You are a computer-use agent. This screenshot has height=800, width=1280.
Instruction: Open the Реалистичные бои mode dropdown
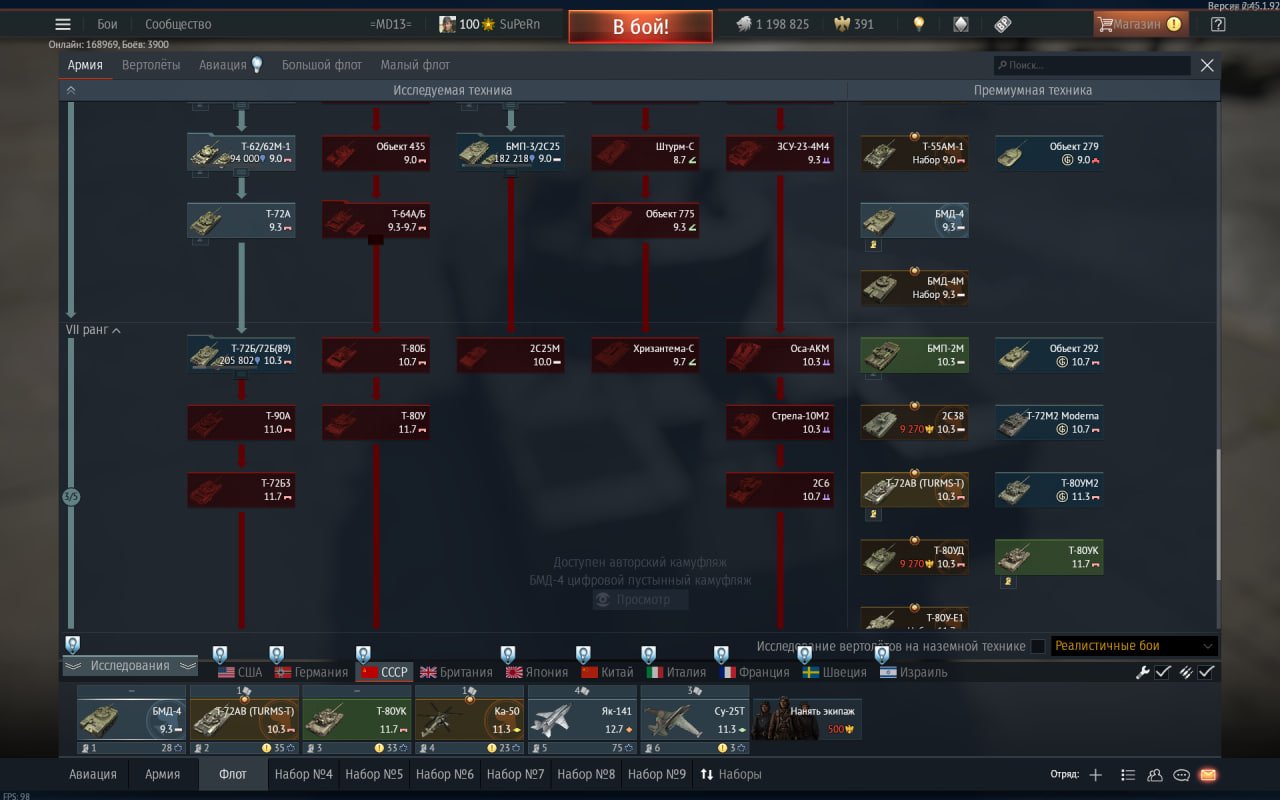[x=1133, y=646]
